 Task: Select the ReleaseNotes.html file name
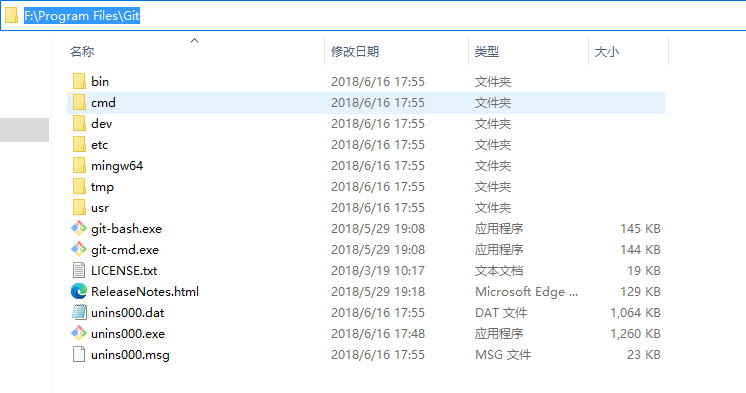145,291
